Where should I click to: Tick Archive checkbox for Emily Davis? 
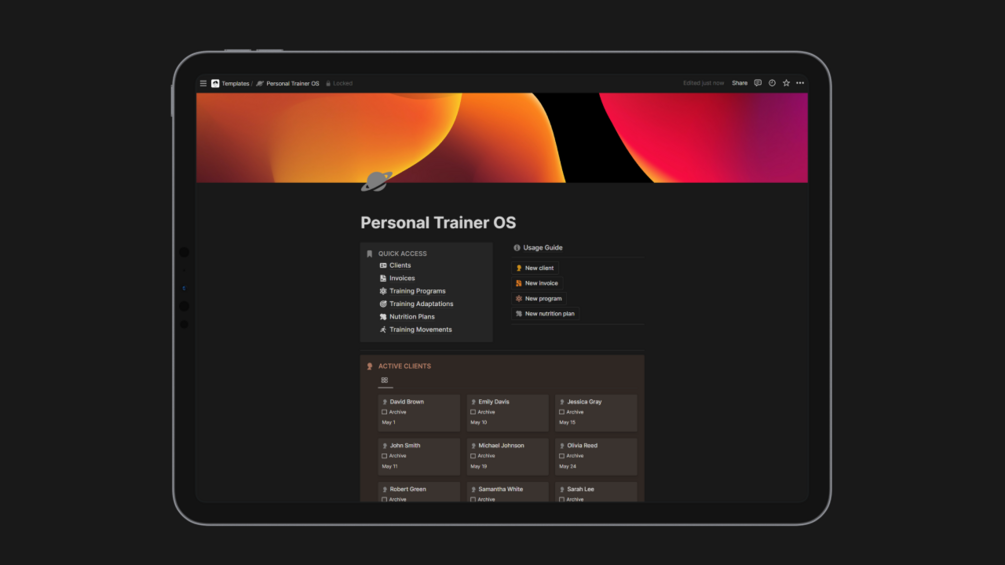click(473, 412)
